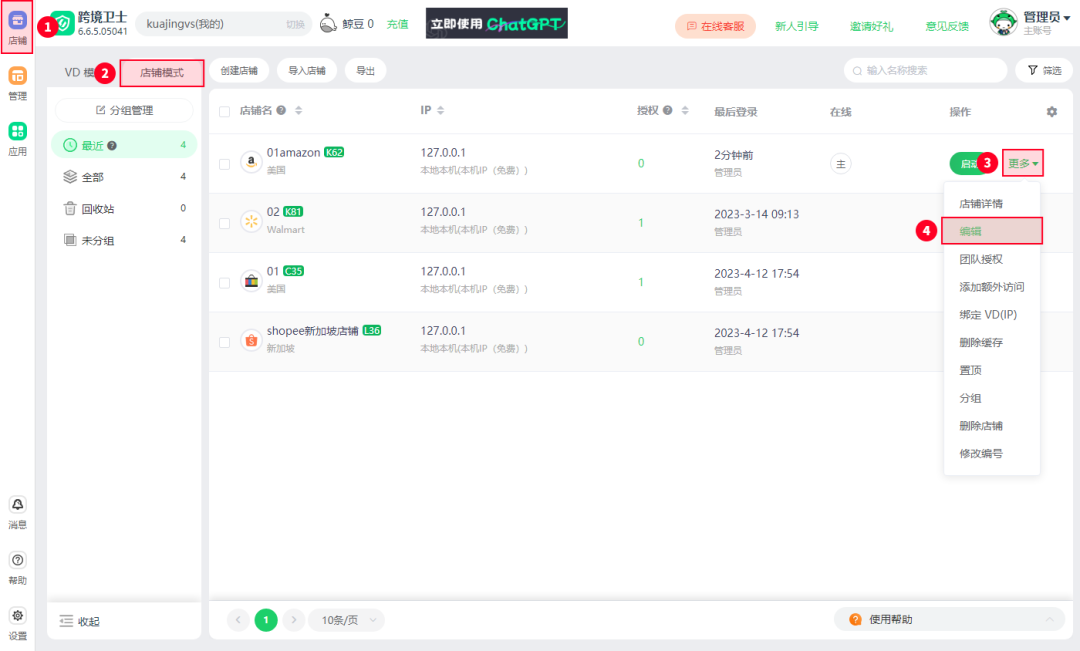Viewport: 1080px width, 651px height.
Task: Open the 帮助 help panel
Action: point(17,570)
